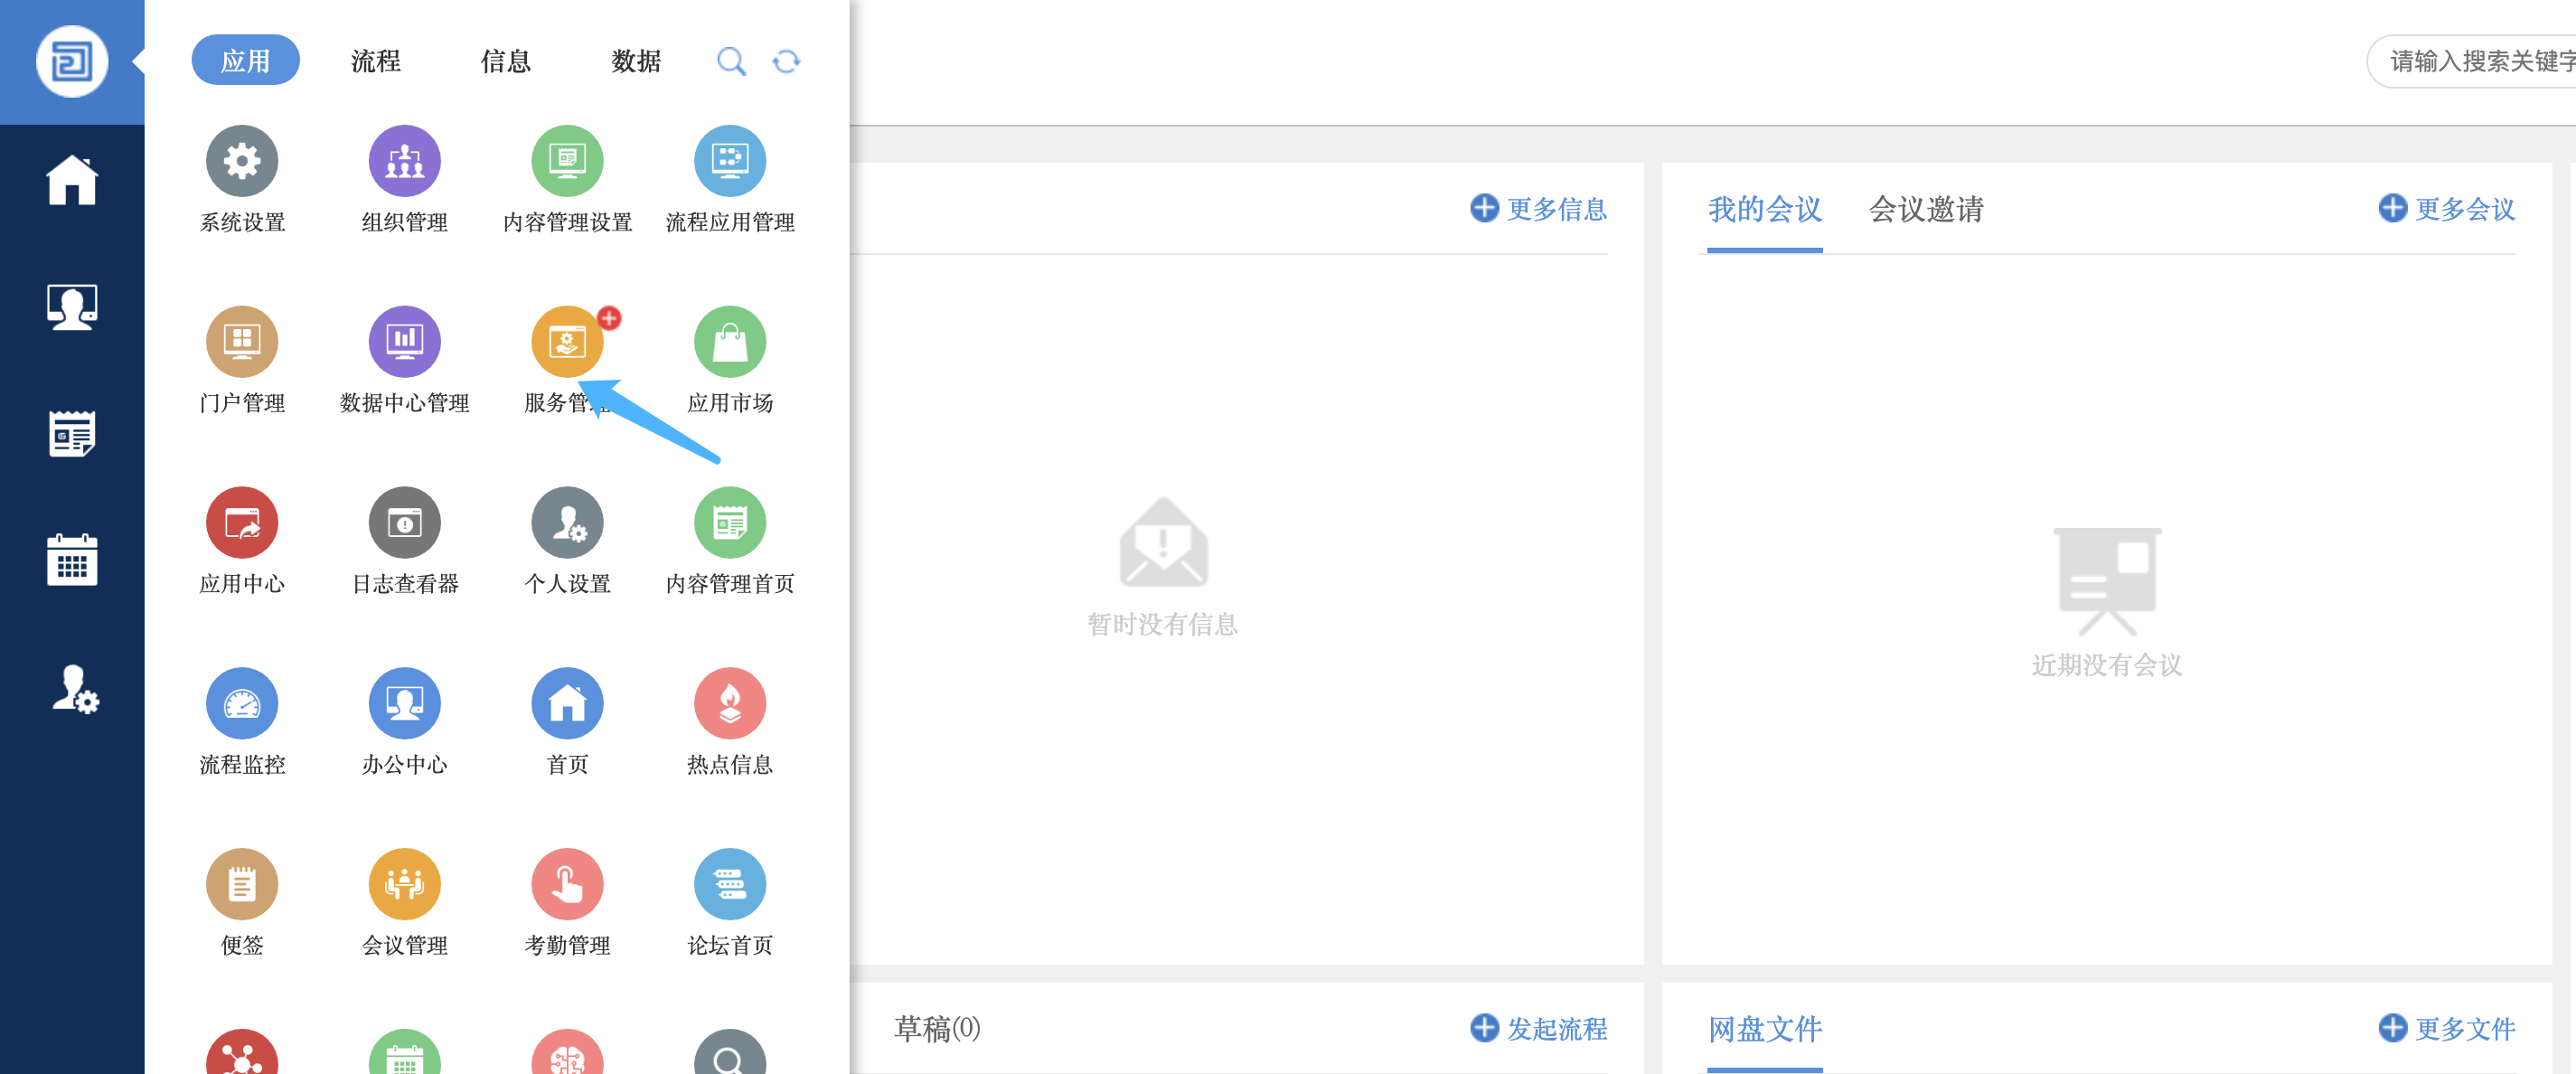Open the 应用市场 shopping bag icon
The height and width of the screenshot is (1074, 2576).
point(729,342)
